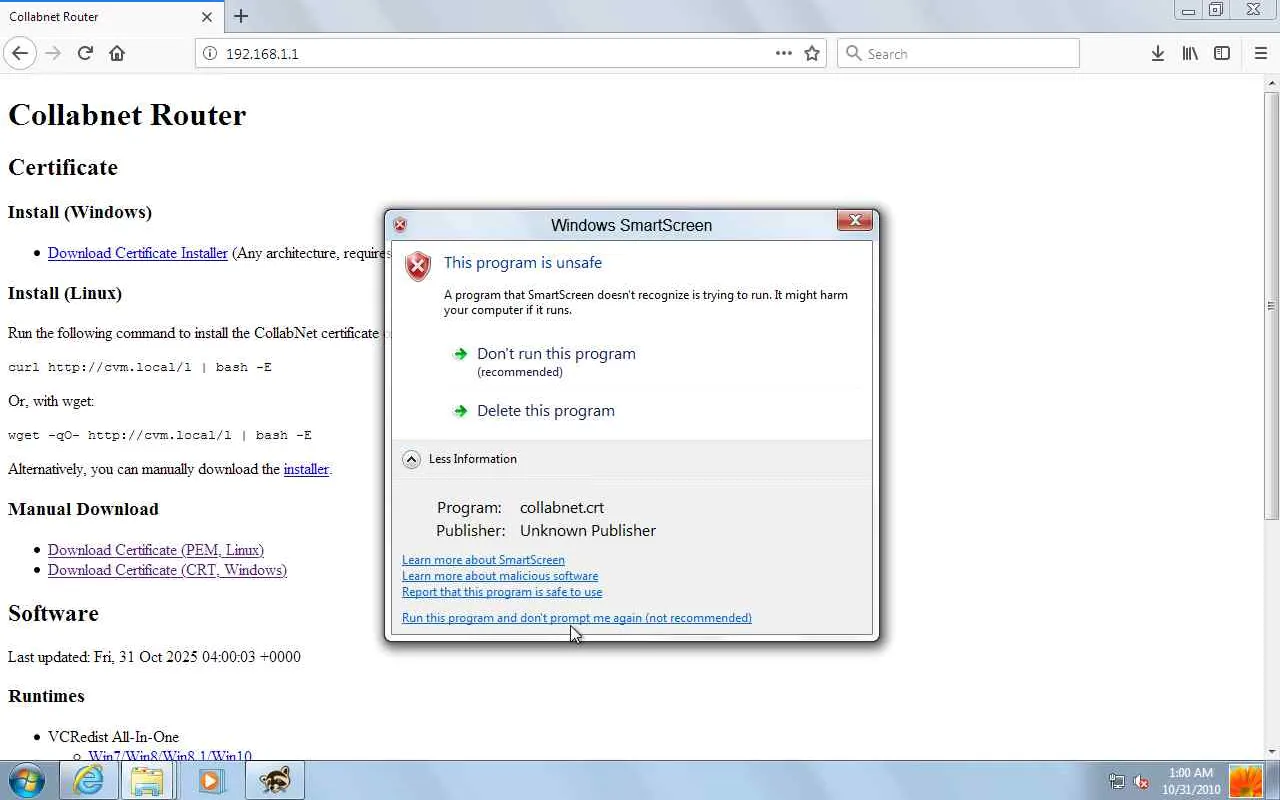Viewport: 1280px width, 800px height.
Task: Click the page scrollbar down arrow
Action: (1271, 751)
